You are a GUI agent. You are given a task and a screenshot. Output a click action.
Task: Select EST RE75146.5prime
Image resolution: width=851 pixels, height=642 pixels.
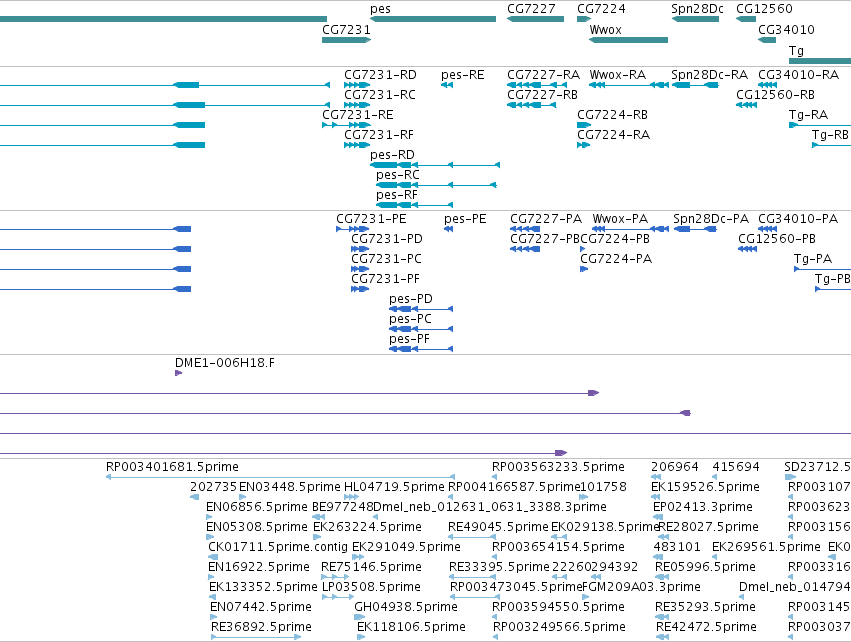[371, 568]
